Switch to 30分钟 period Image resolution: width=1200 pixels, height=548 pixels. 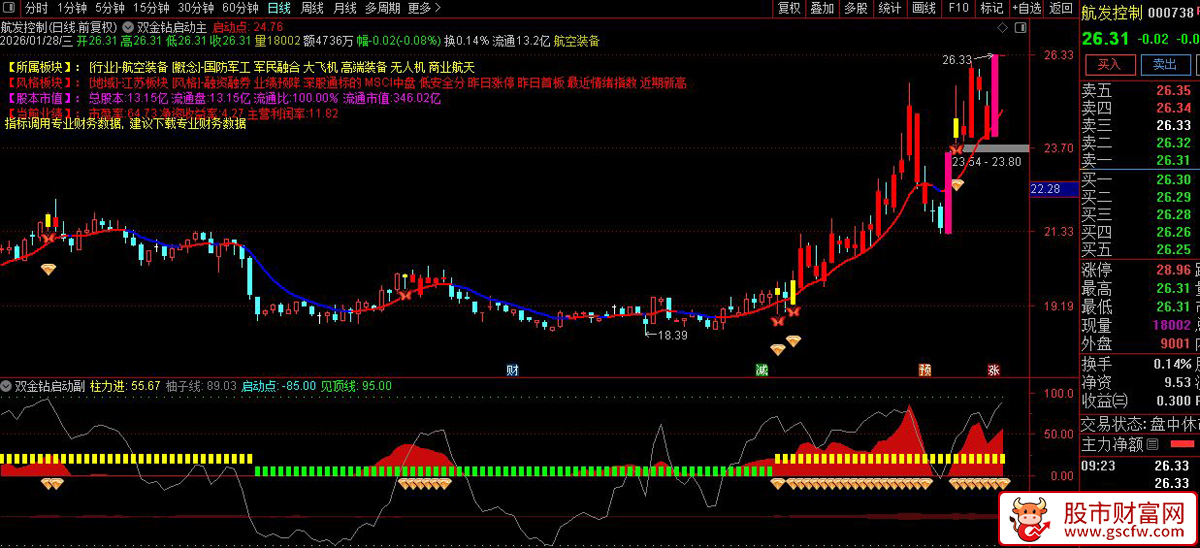(x=196, y=8)
